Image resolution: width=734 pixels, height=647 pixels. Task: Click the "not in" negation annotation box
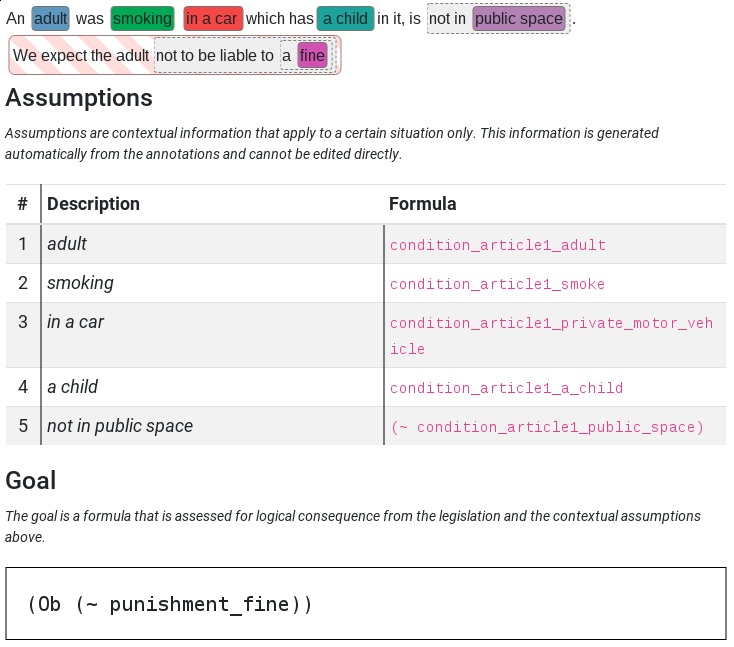pos(448,18)
